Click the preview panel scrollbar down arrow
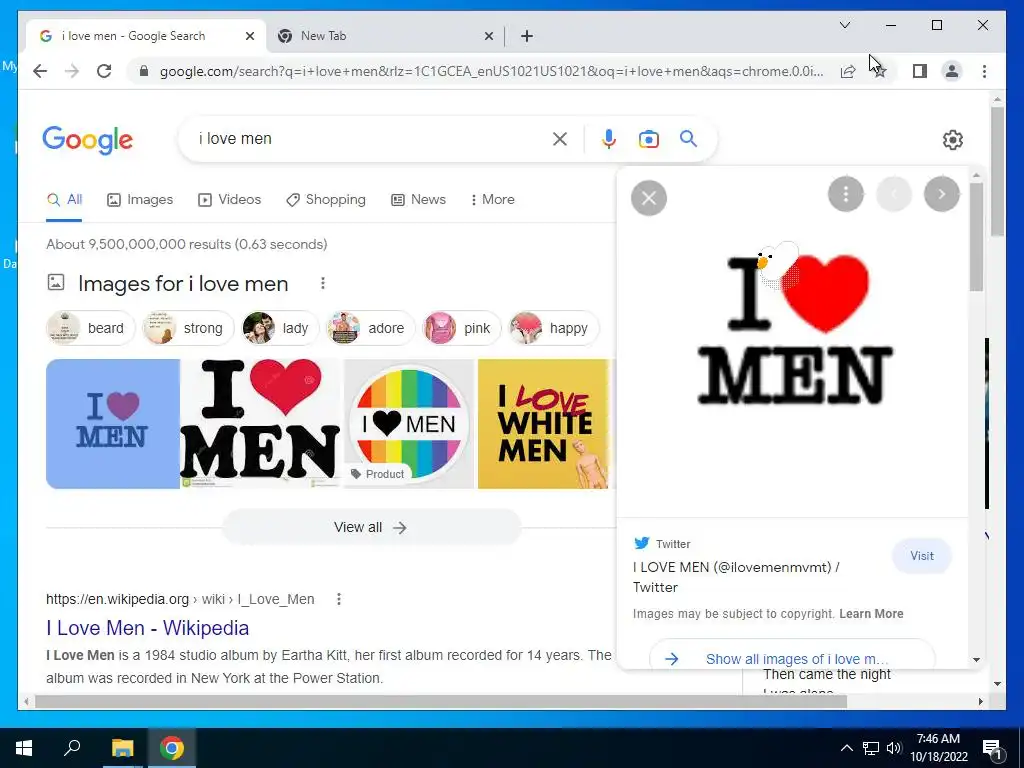Screen dimensions: 1024x768 click(976, 660)
